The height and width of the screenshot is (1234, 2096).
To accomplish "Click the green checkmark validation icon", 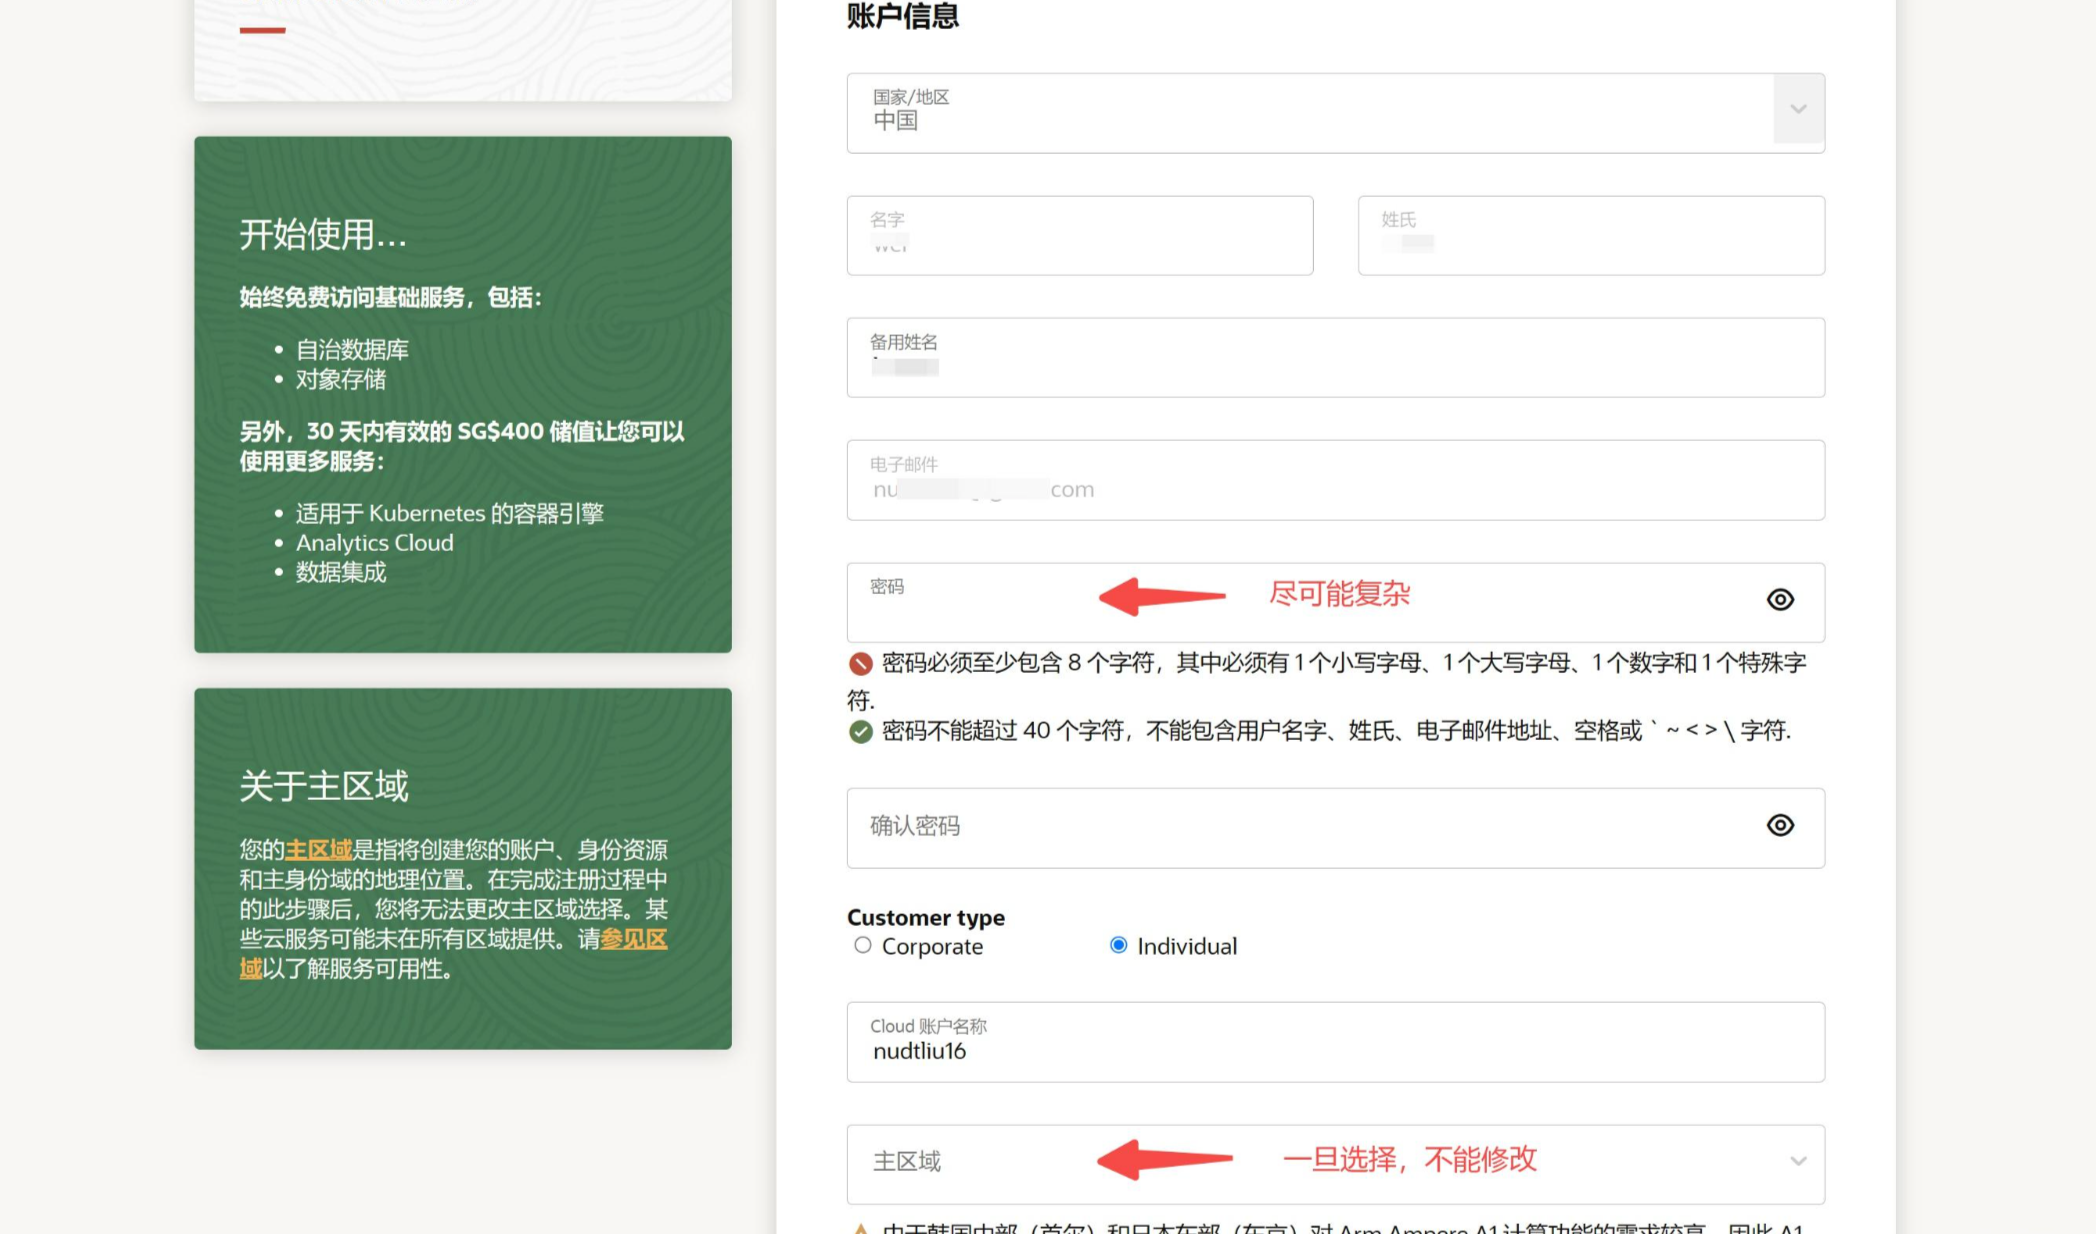I will pos(860,732).
